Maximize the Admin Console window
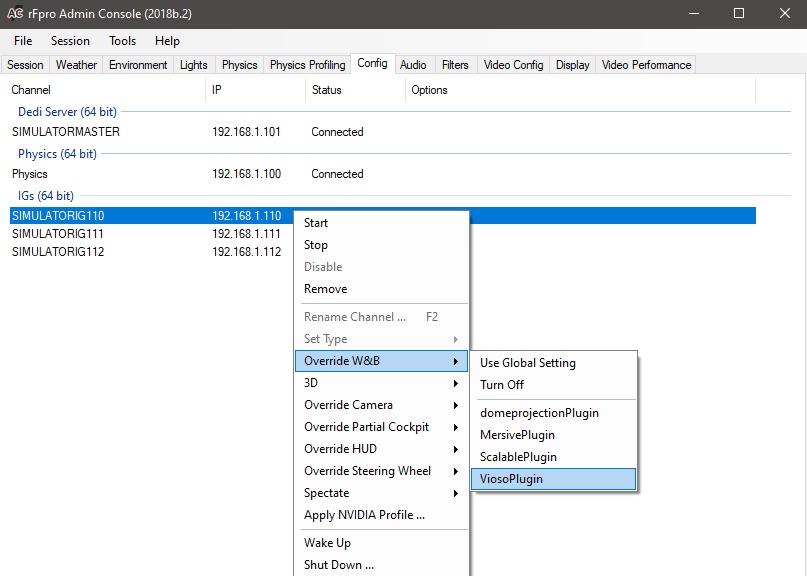Image resolution: width=807 pixels, height=576 pixels. tap(739, 14)
